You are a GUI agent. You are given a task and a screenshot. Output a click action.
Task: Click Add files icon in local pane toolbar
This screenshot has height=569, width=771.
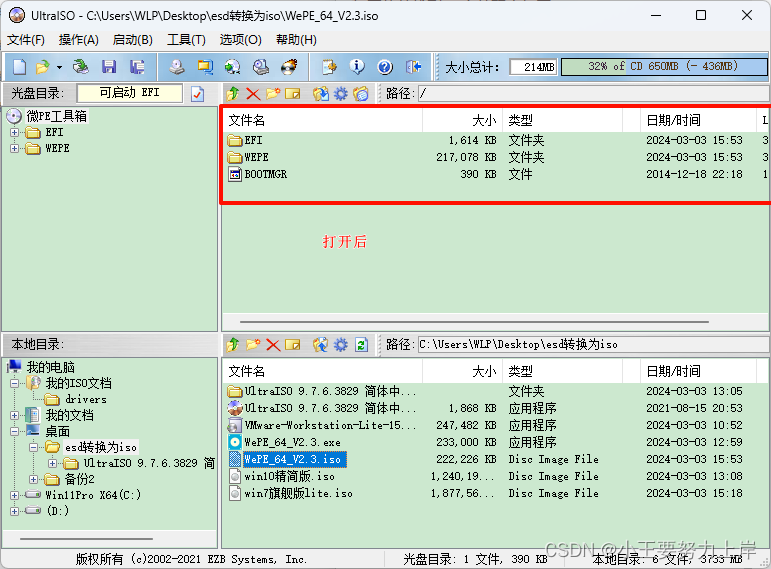pos(321,345)
